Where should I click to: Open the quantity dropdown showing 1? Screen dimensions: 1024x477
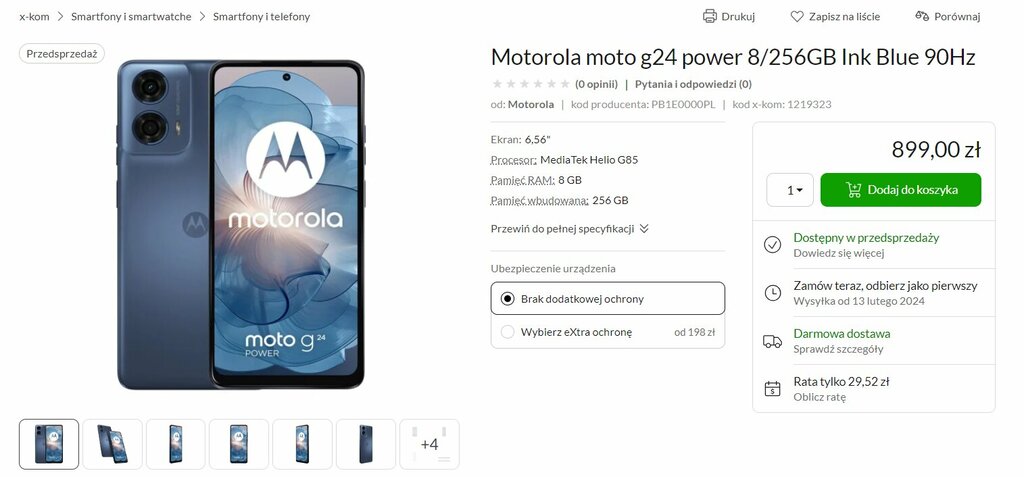(790, 190)
